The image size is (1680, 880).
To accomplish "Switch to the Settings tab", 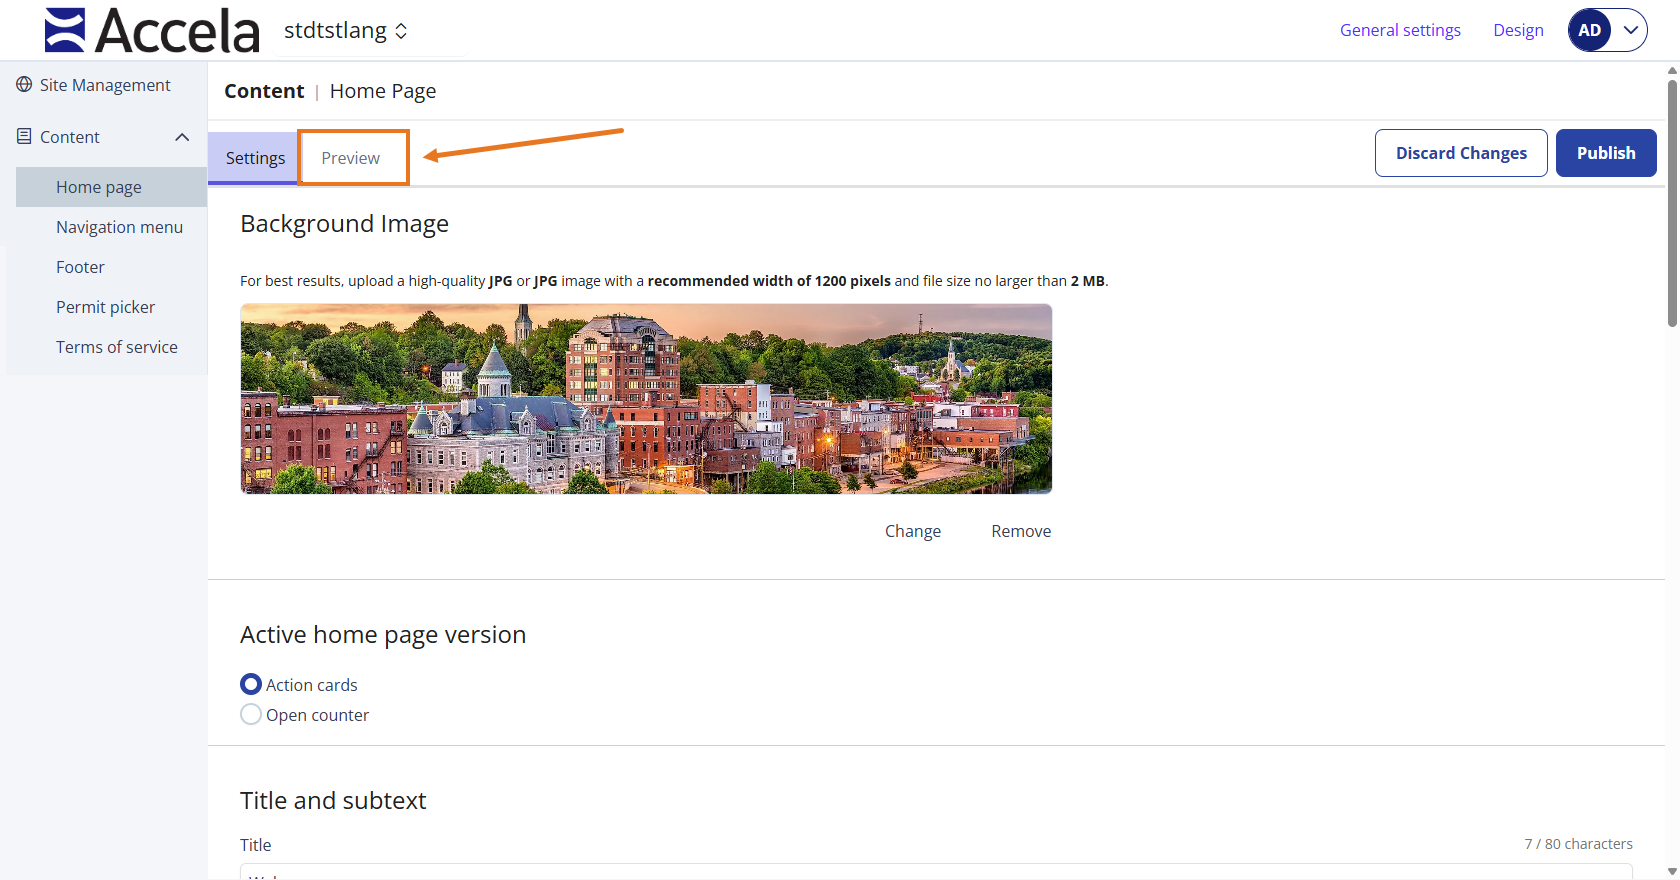I will pos(255,158).
